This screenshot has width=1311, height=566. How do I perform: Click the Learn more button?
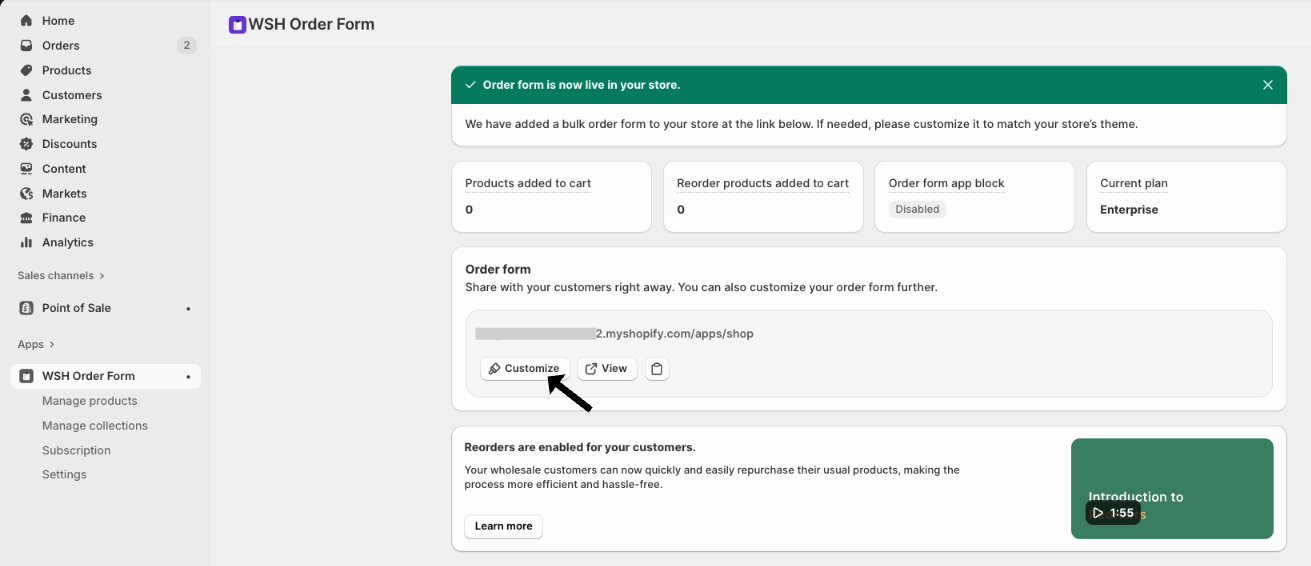pos(503,526)
